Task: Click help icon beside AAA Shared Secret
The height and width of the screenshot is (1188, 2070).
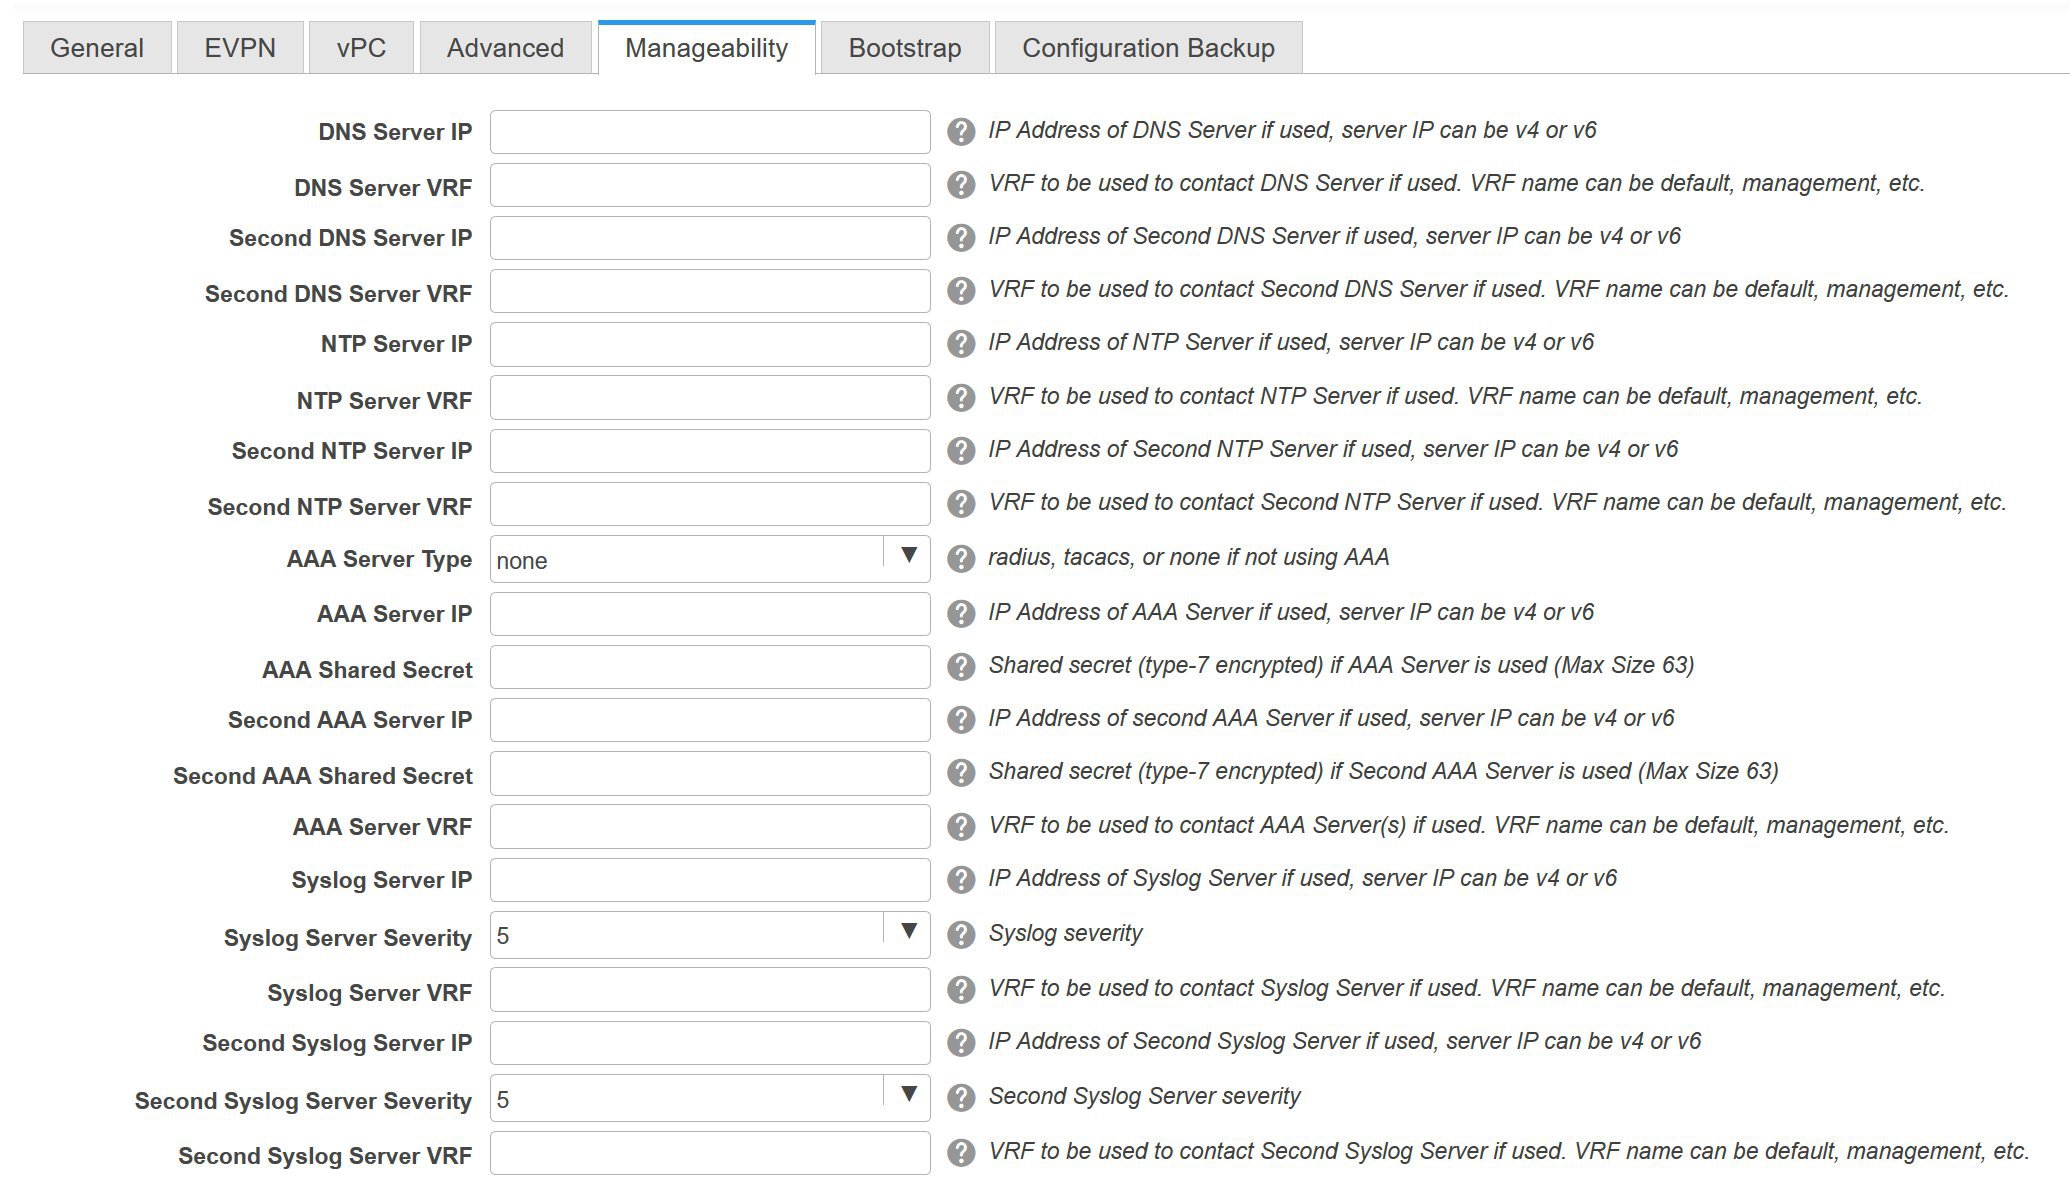Action: tap(960, 667)
